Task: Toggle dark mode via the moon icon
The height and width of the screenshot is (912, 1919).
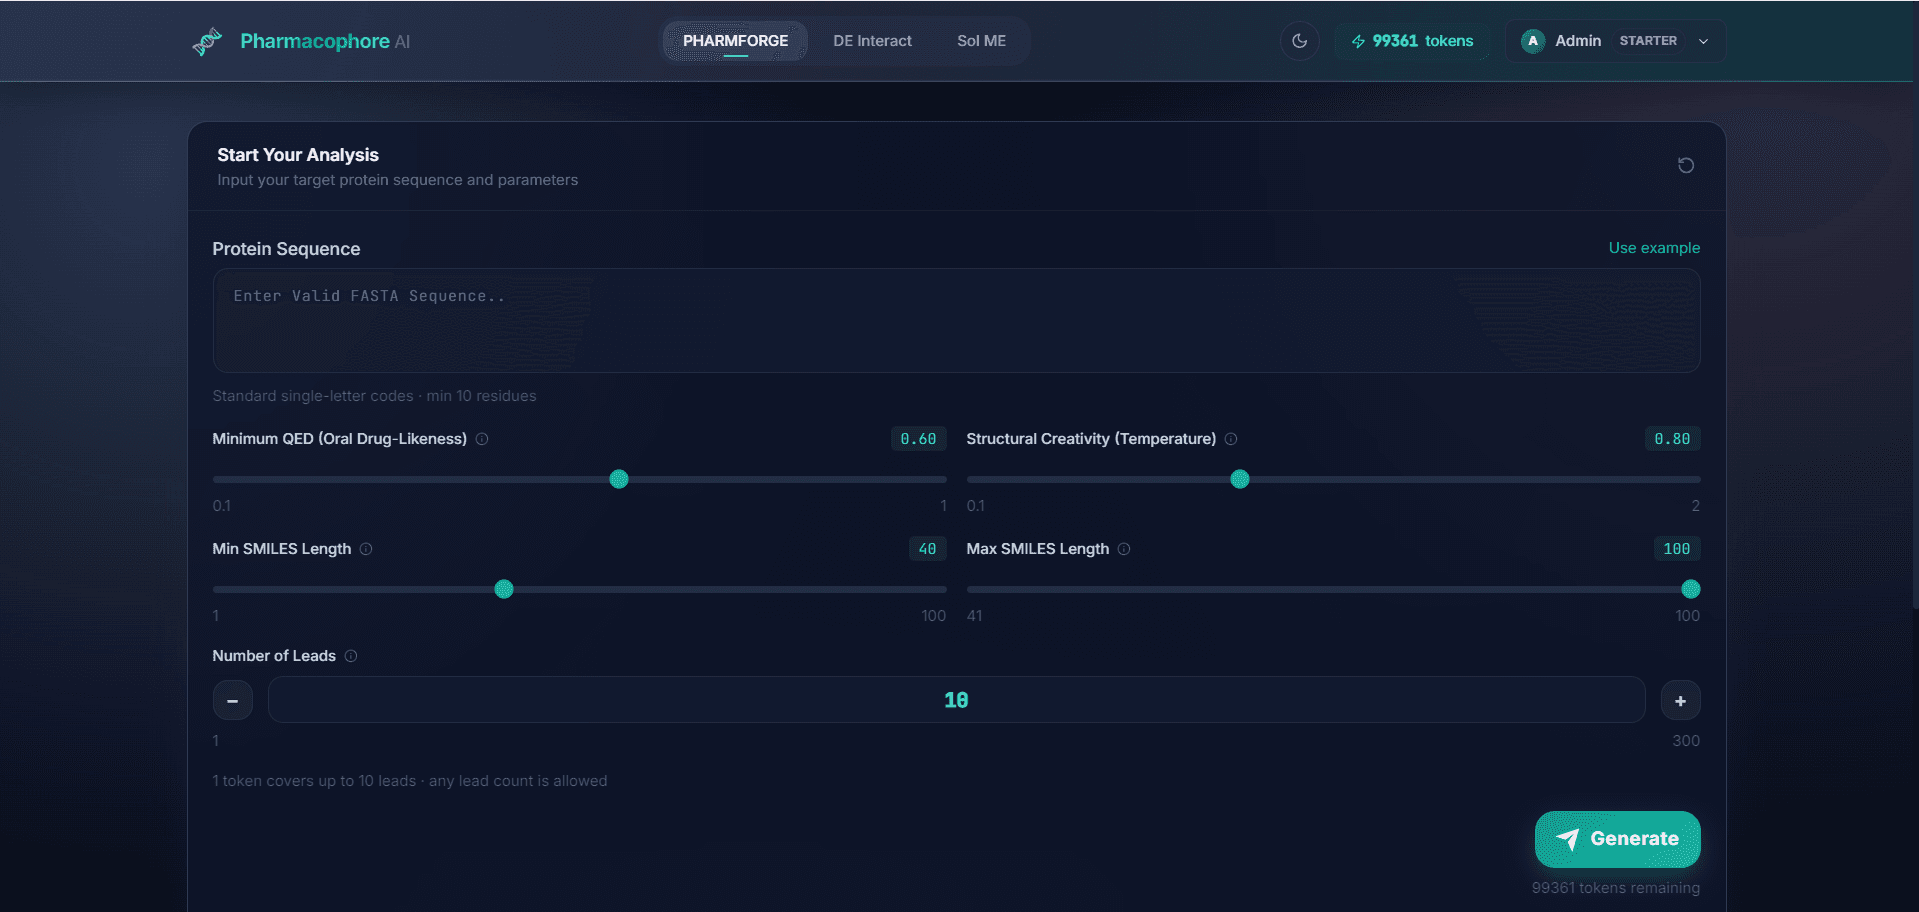Action: (1299, 41)
